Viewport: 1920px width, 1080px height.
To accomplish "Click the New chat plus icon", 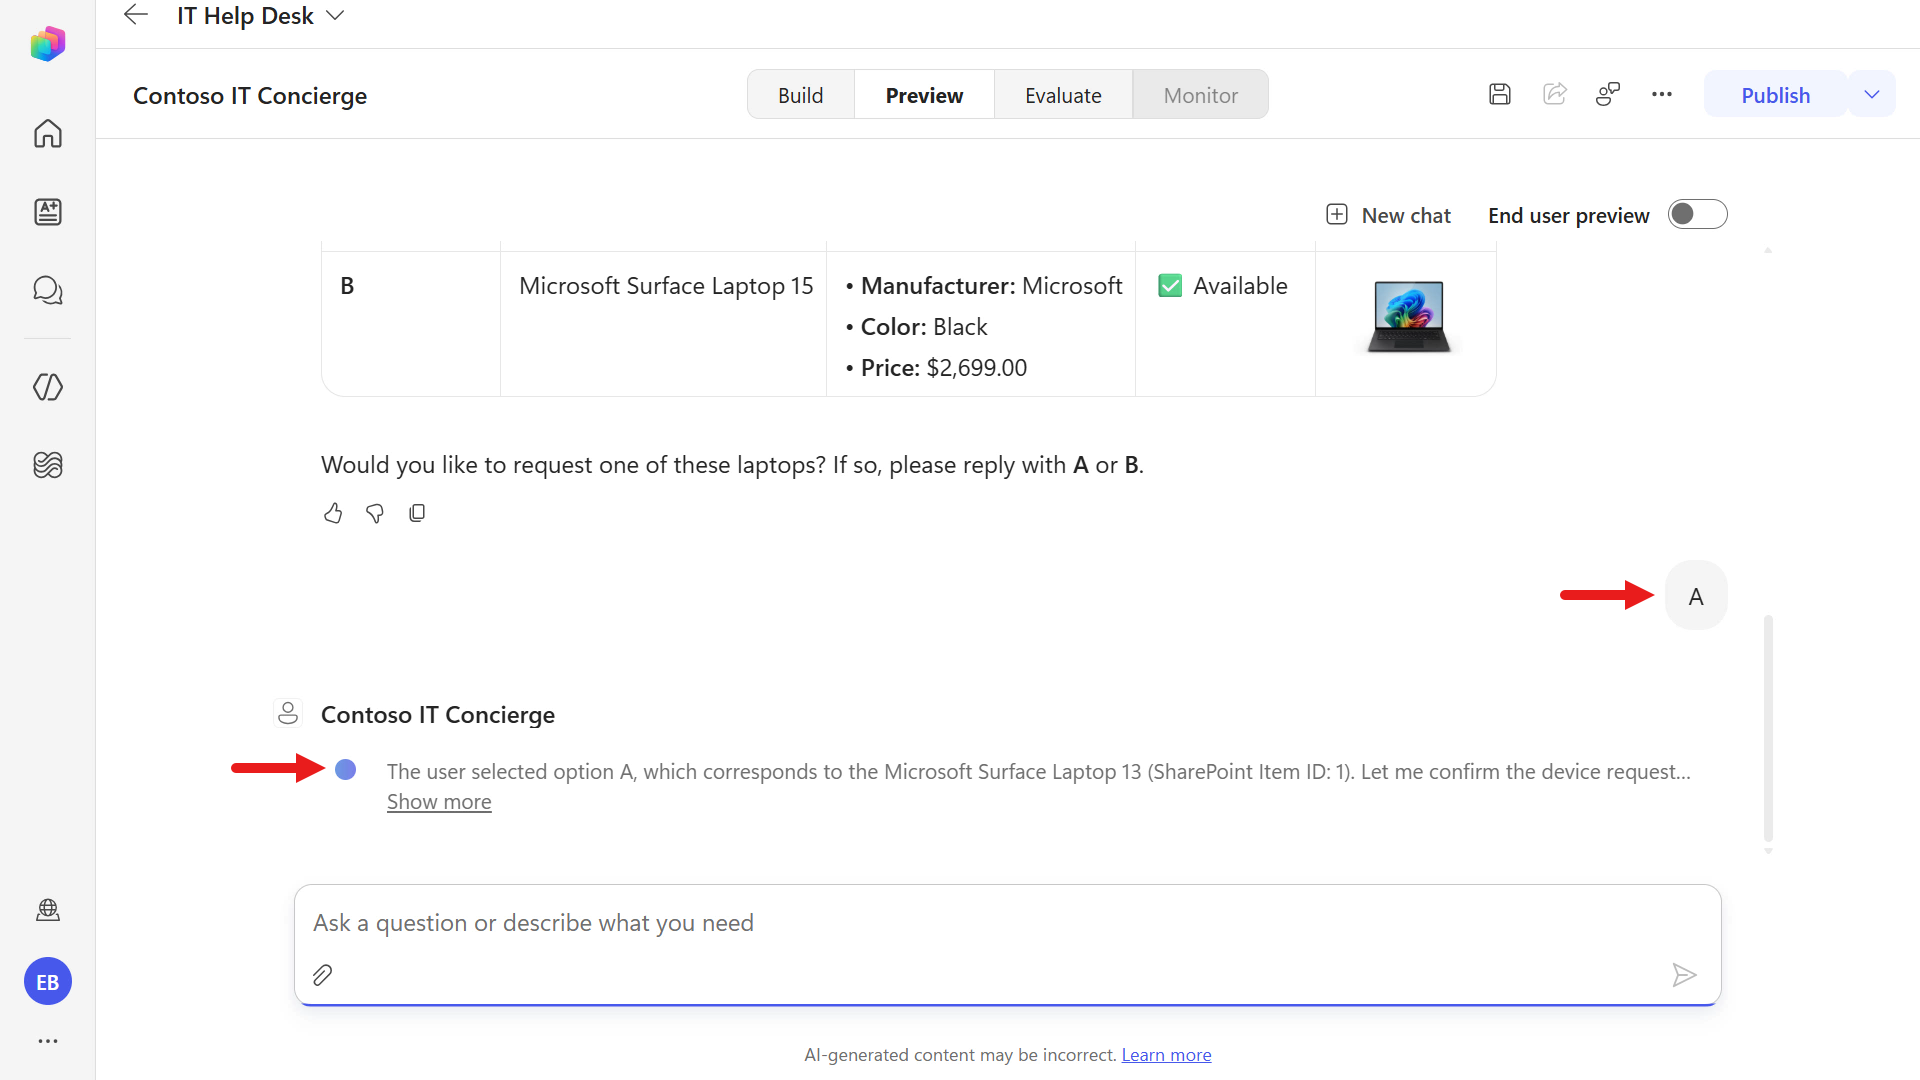I will pos(1336,214).
